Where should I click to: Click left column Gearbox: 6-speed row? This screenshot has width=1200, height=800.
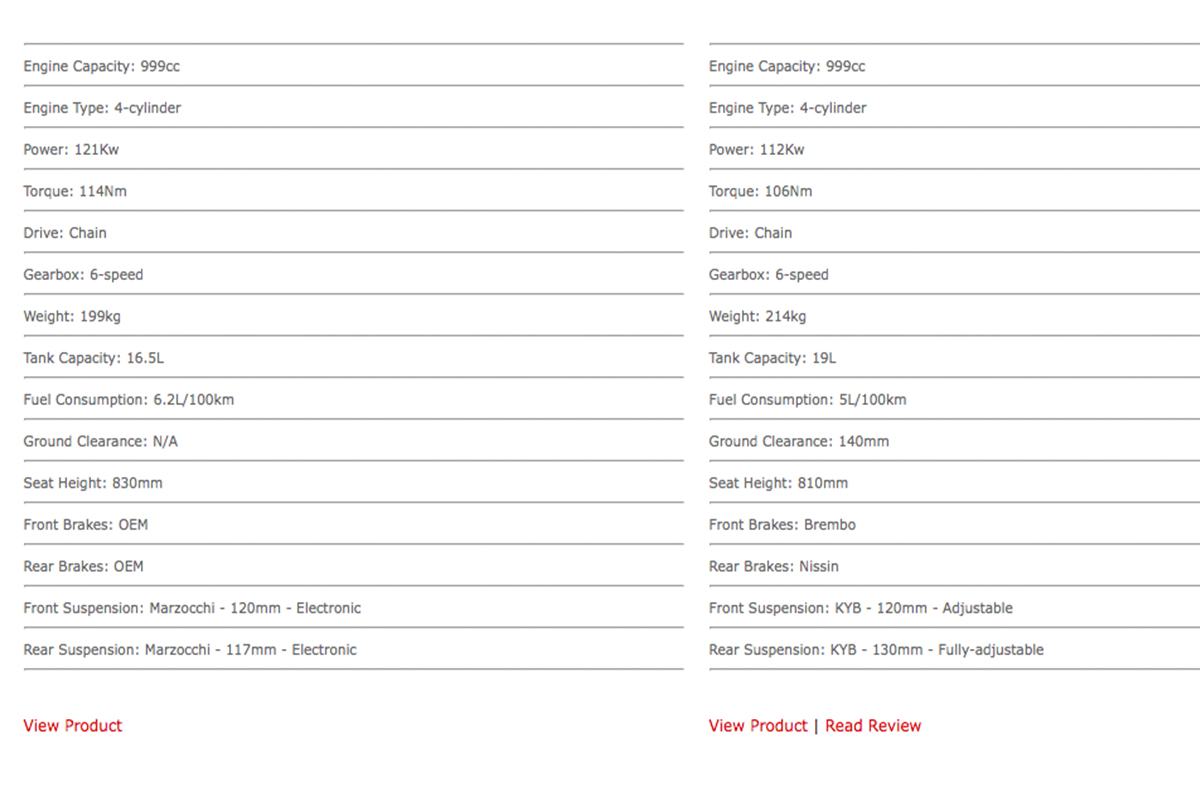(x=353, y=274)
